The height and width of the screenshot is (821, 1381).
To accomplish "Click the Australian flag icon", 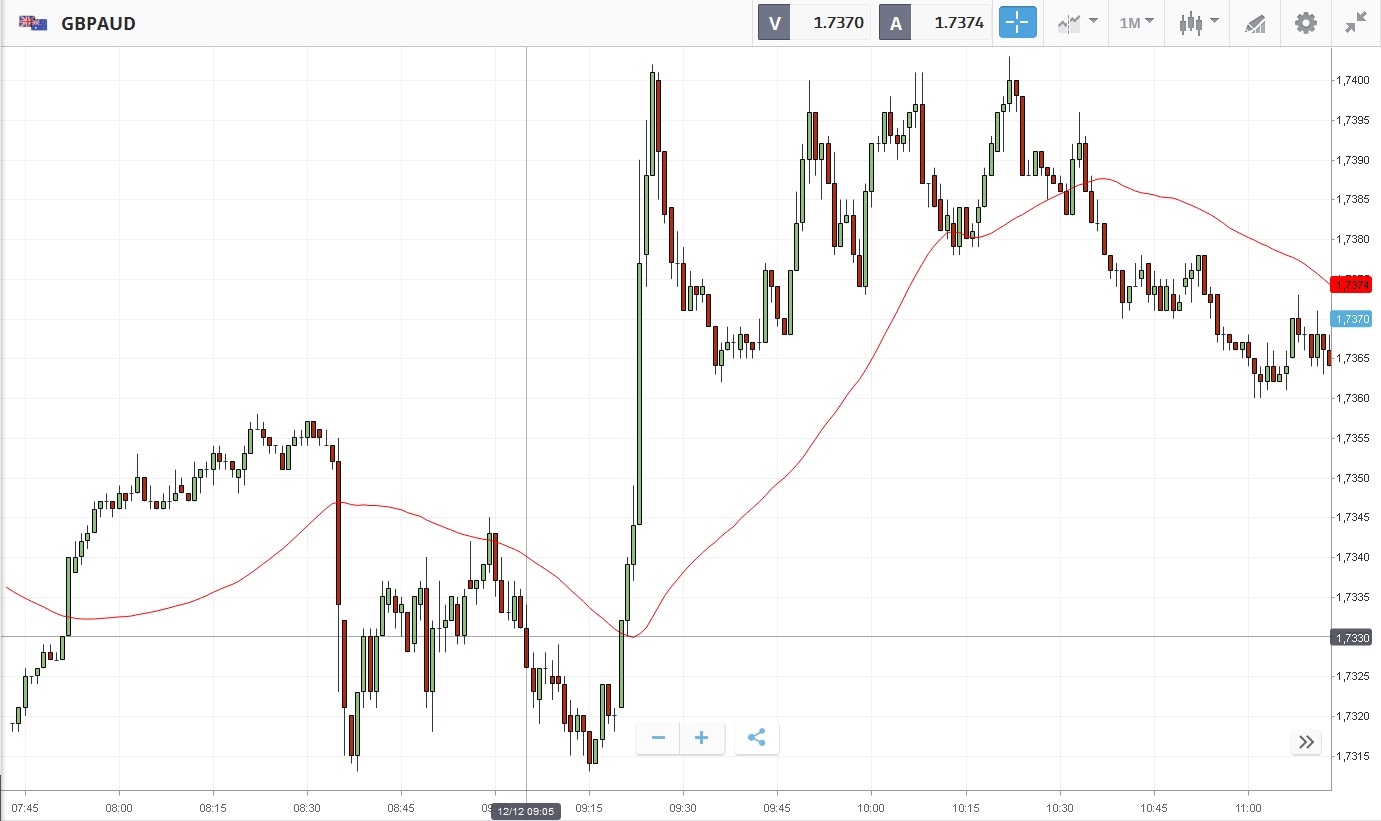I will [x=33, y=23].
